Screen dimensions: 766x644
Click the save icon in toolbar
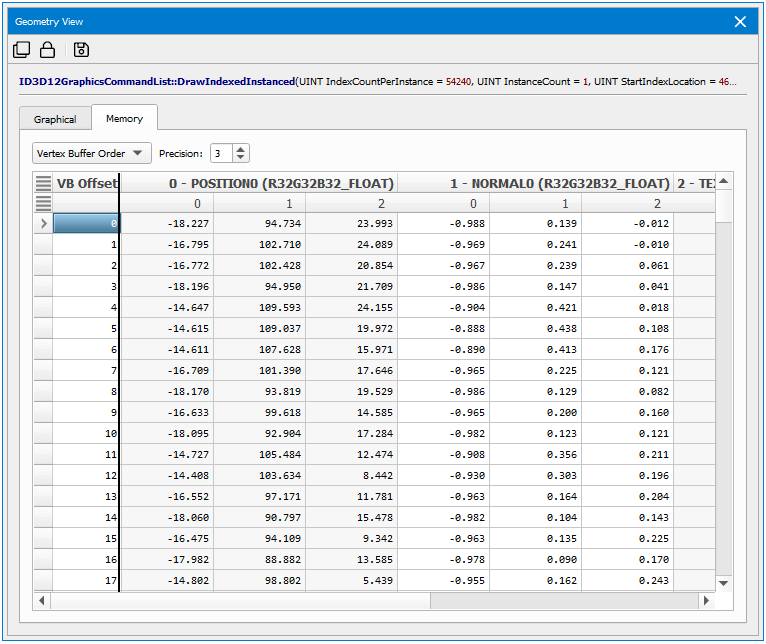[82, 50]
